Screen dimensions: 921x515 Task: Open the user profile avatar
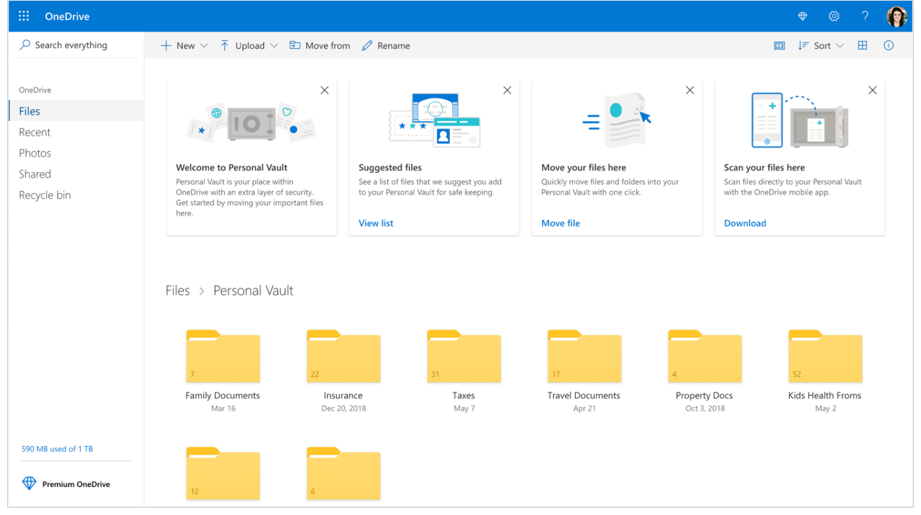point(897,16)
